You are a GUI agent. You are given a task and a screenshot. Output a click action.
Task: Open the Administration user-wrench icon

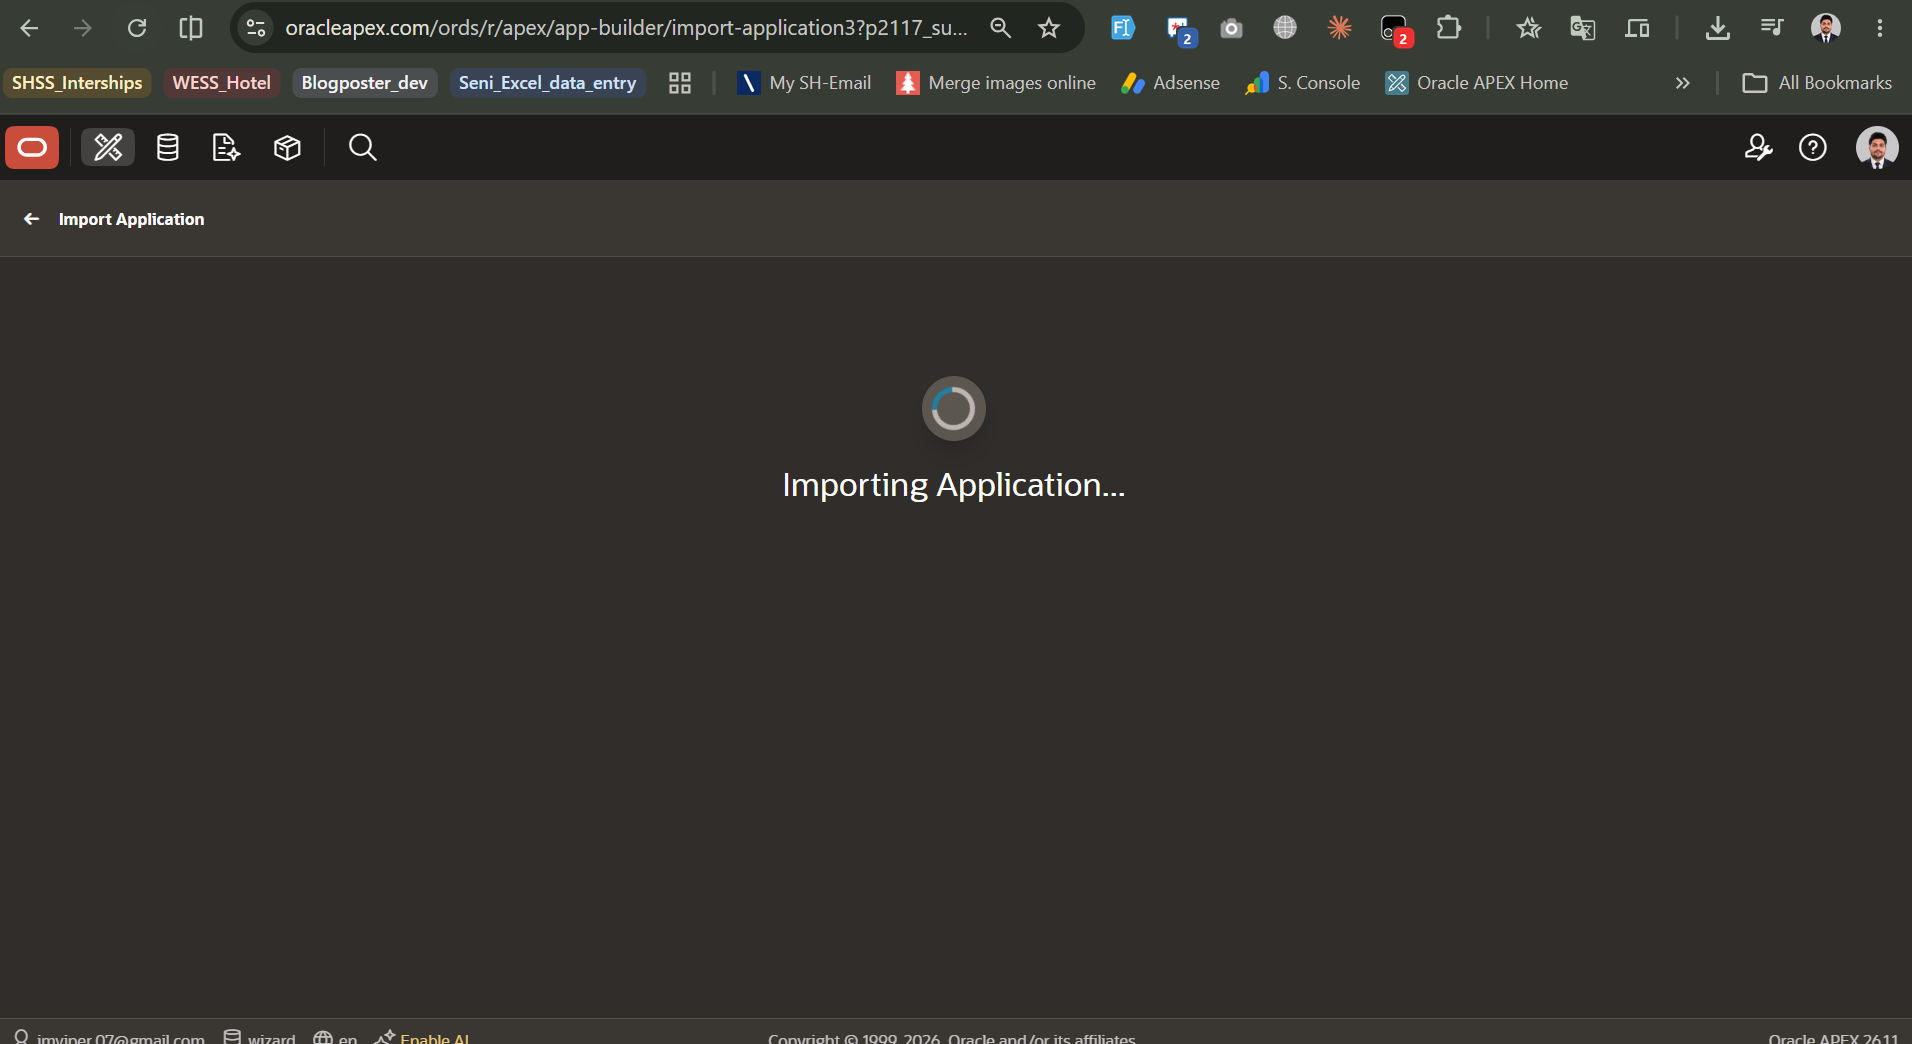pyautogui.click(x=1758, y=148)
